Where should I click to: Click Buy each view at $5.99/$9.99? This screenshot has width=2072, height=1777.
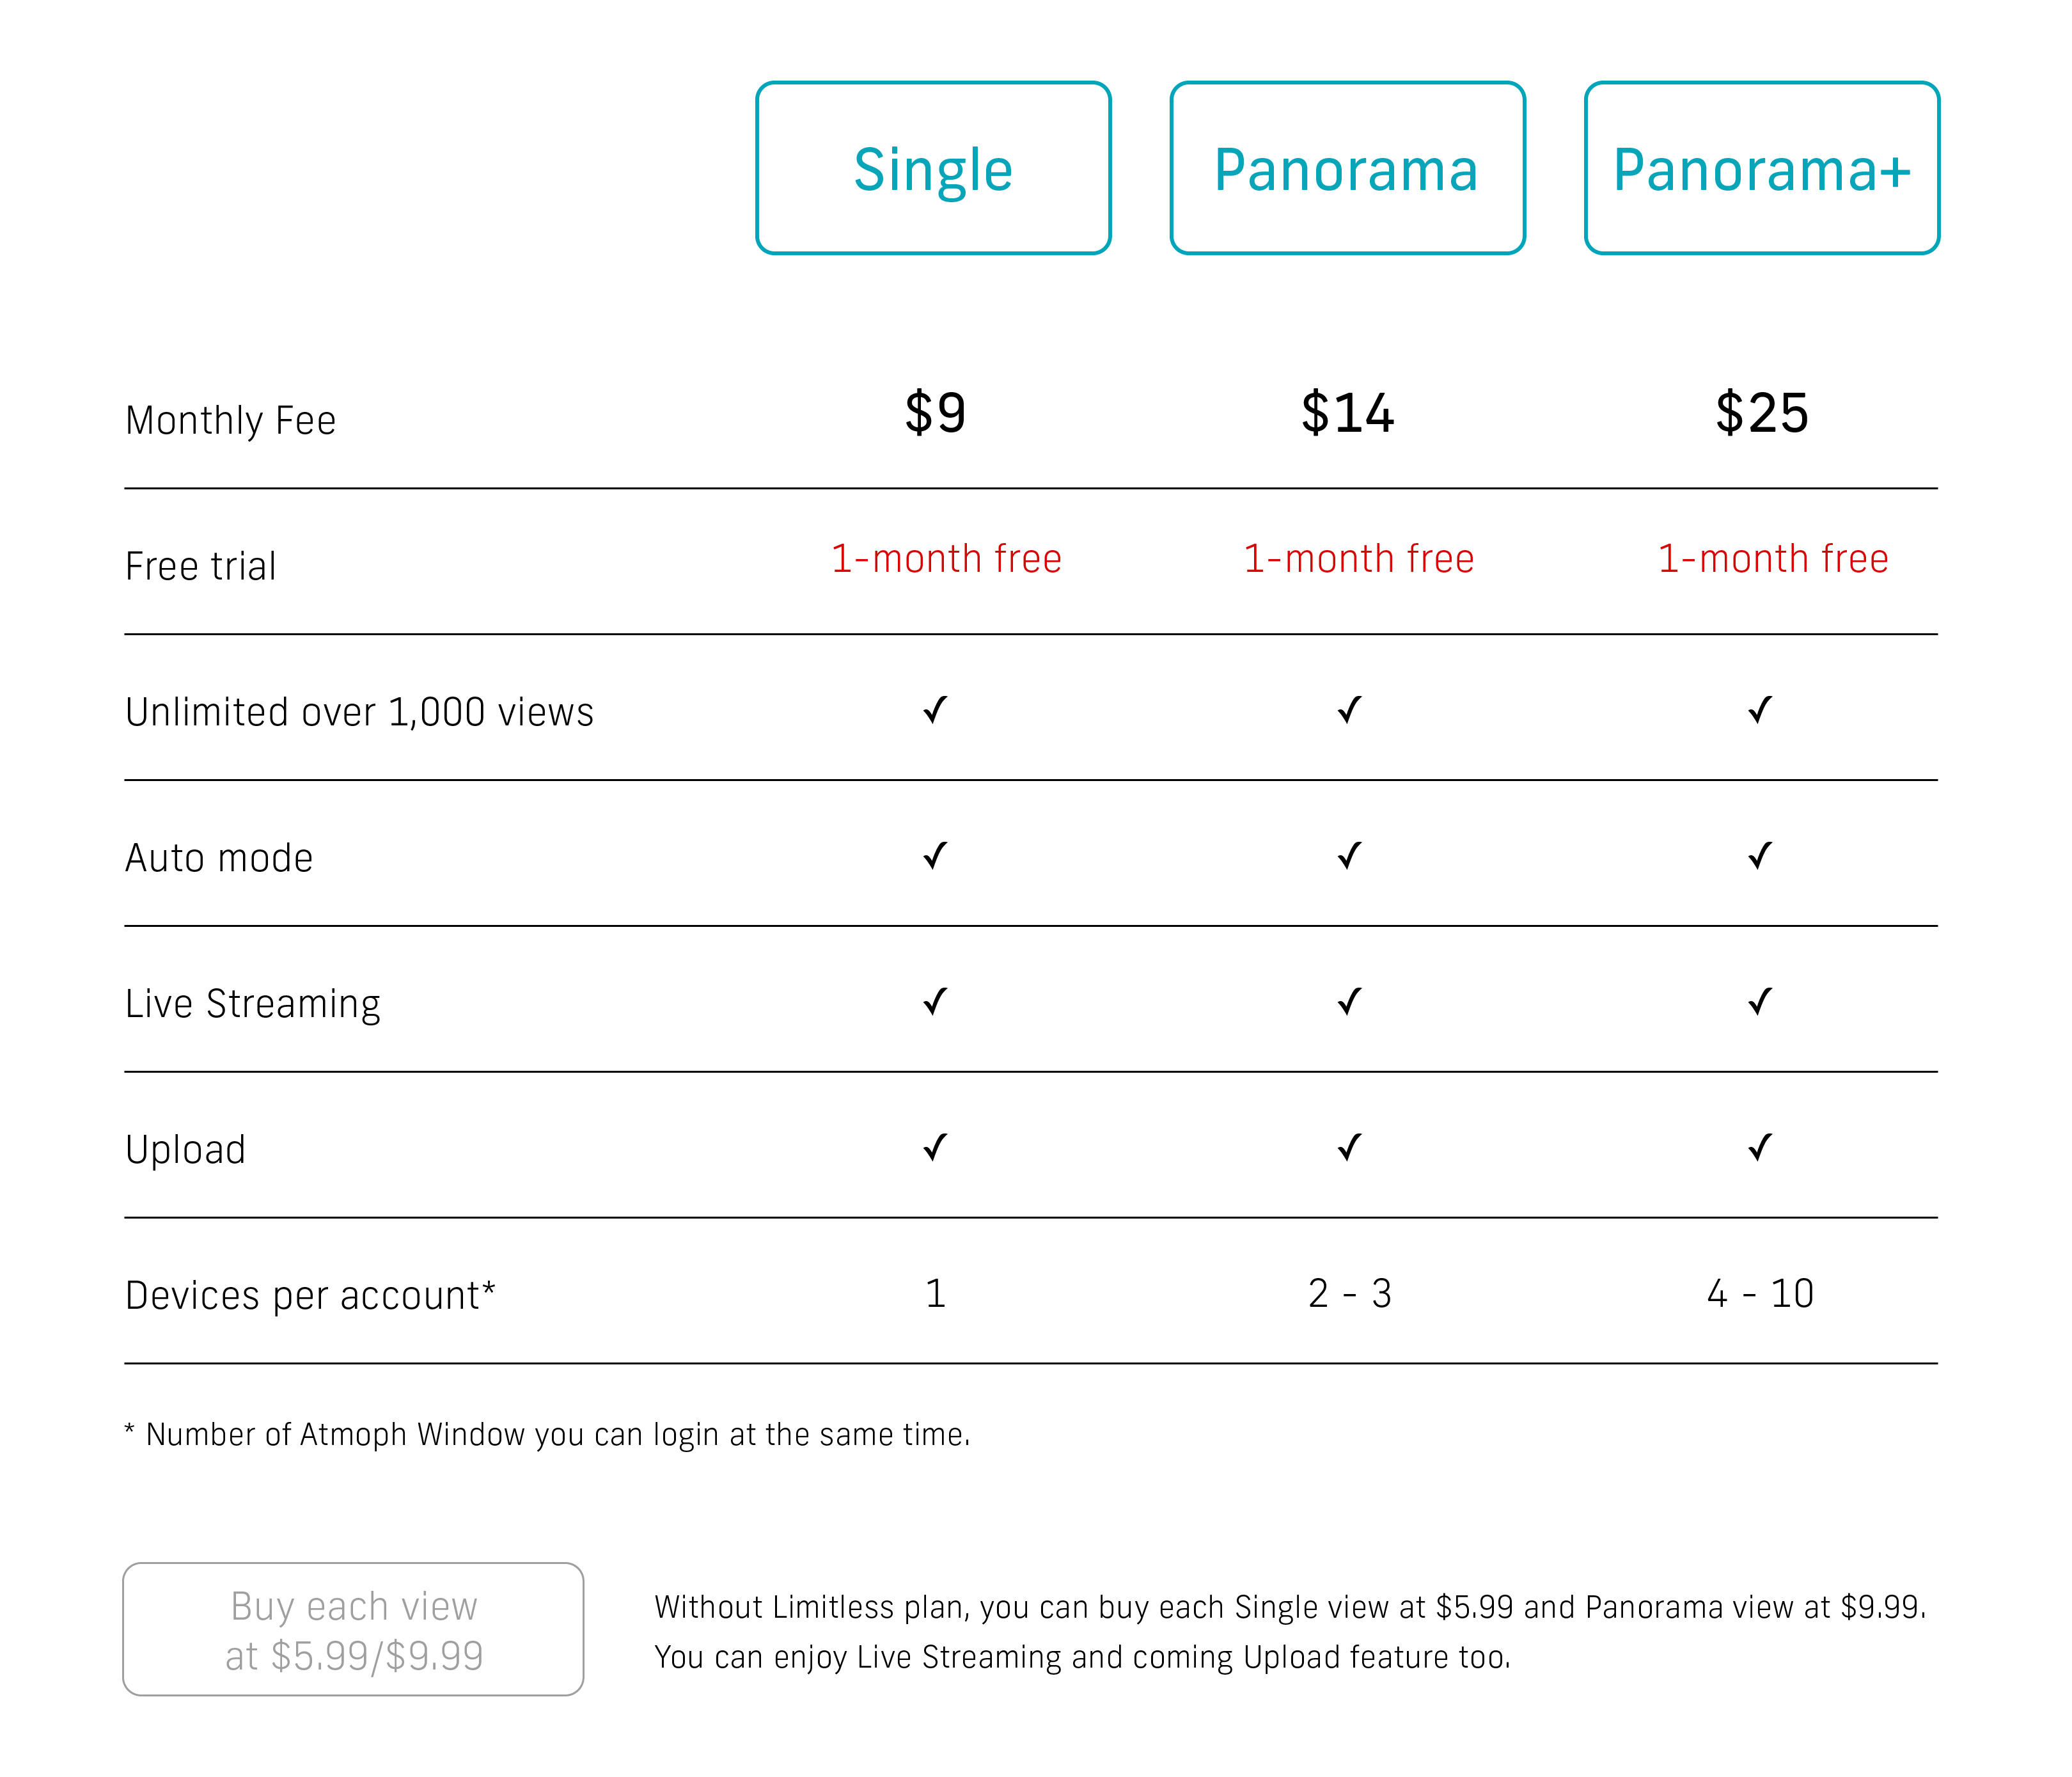click(x=353, y=1629)
